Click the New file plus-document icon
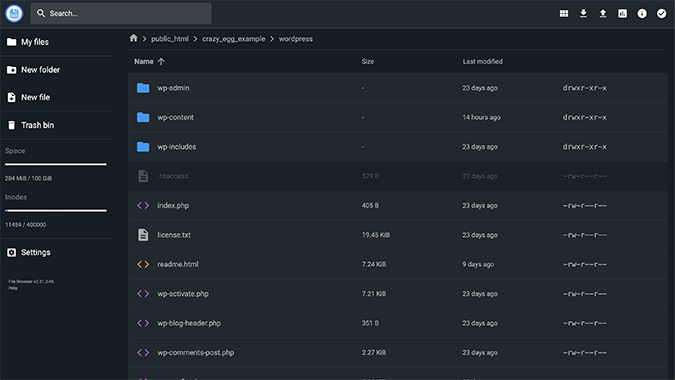The image size is (675, 380). coord(12,97)
